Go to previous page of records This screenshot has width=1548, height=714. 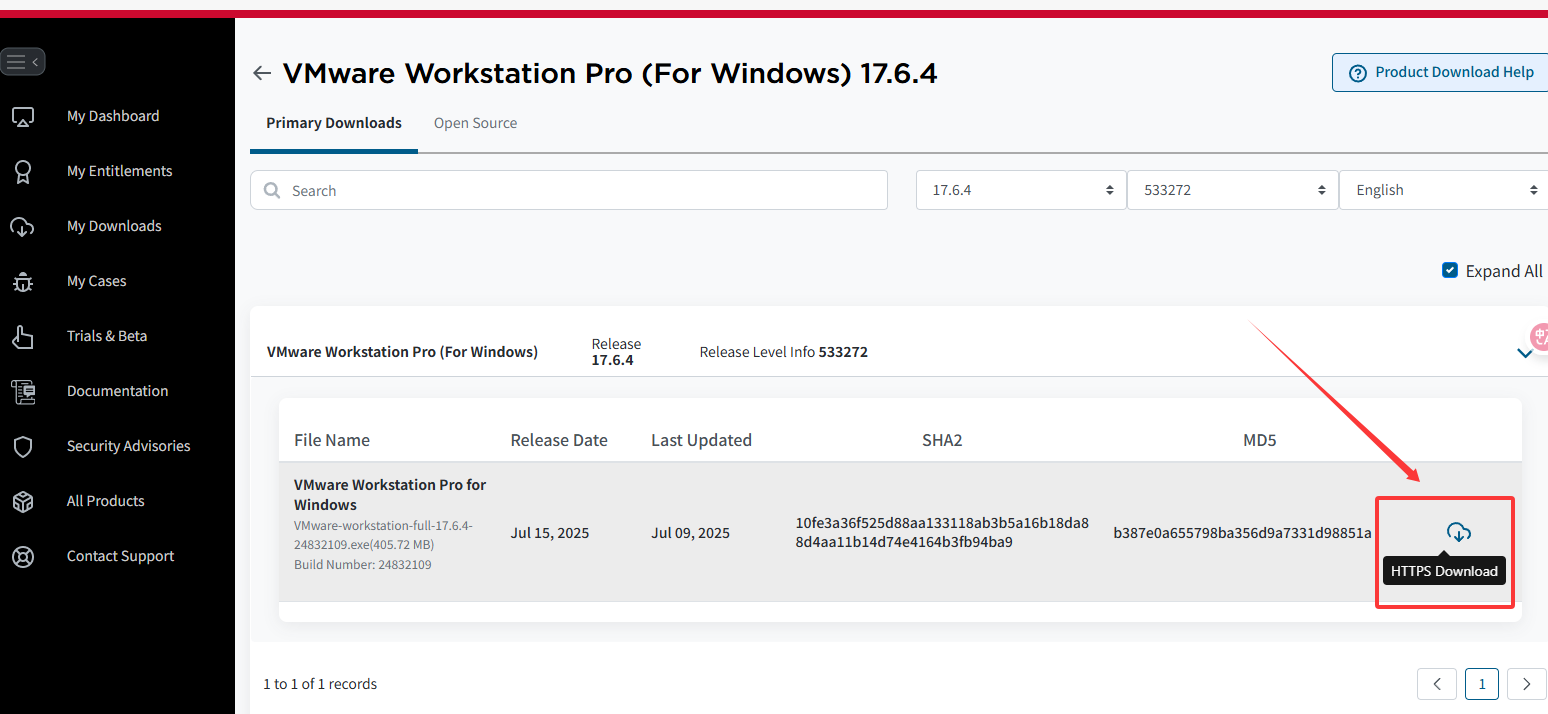pyautogui.click(x=1437, y=684)
